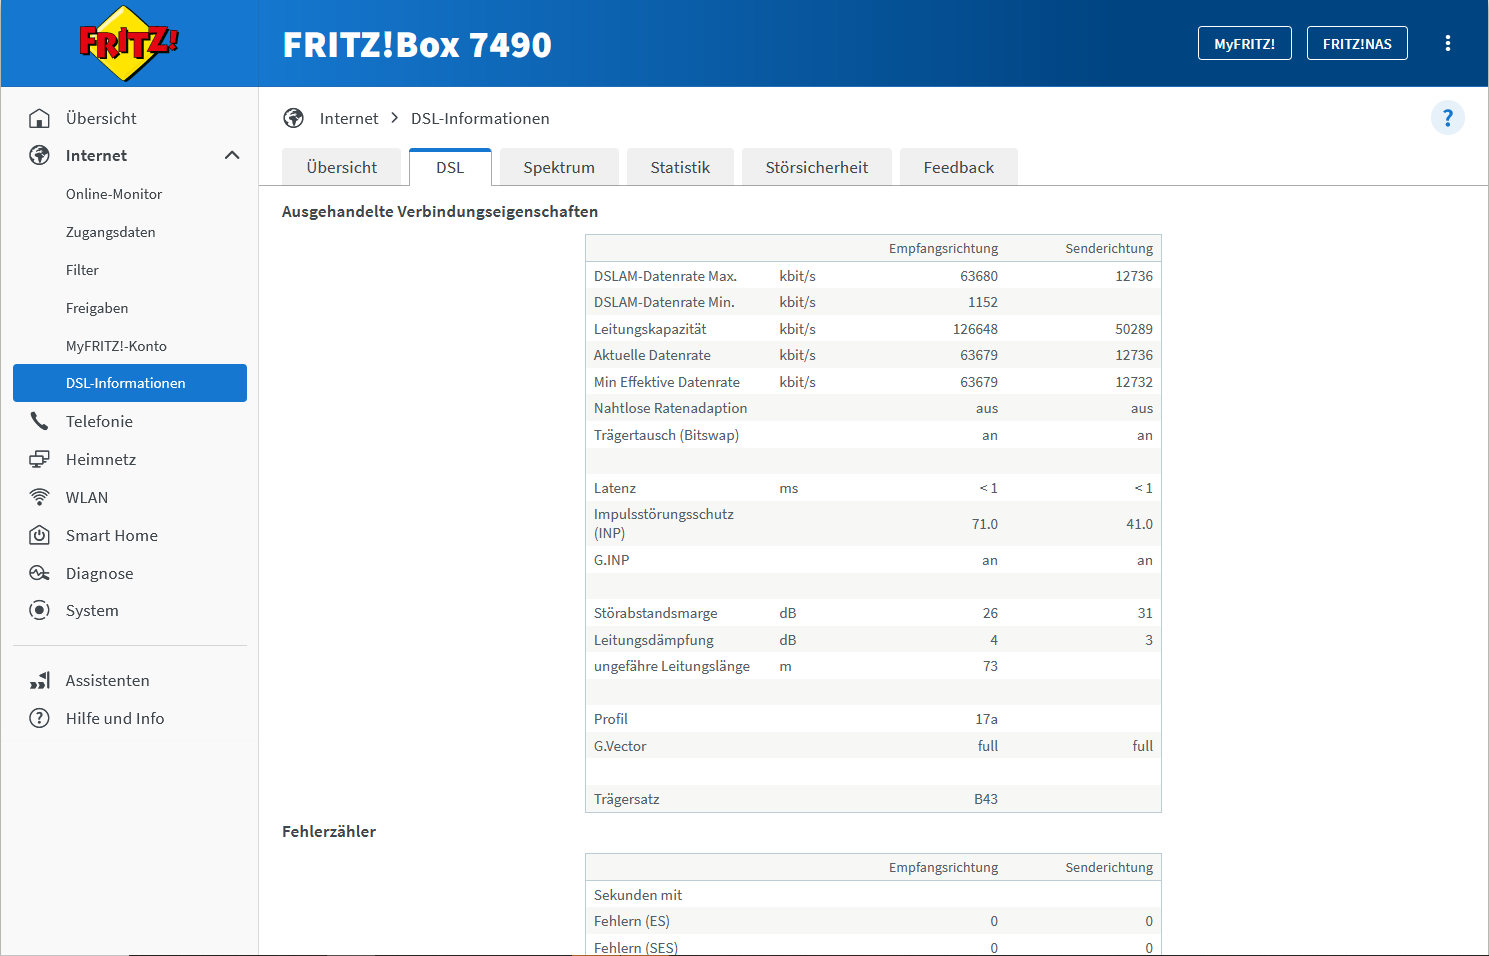Click the Smart Home icon
1489x956 pixels.
pyautogui.click(x=39, y=535)
